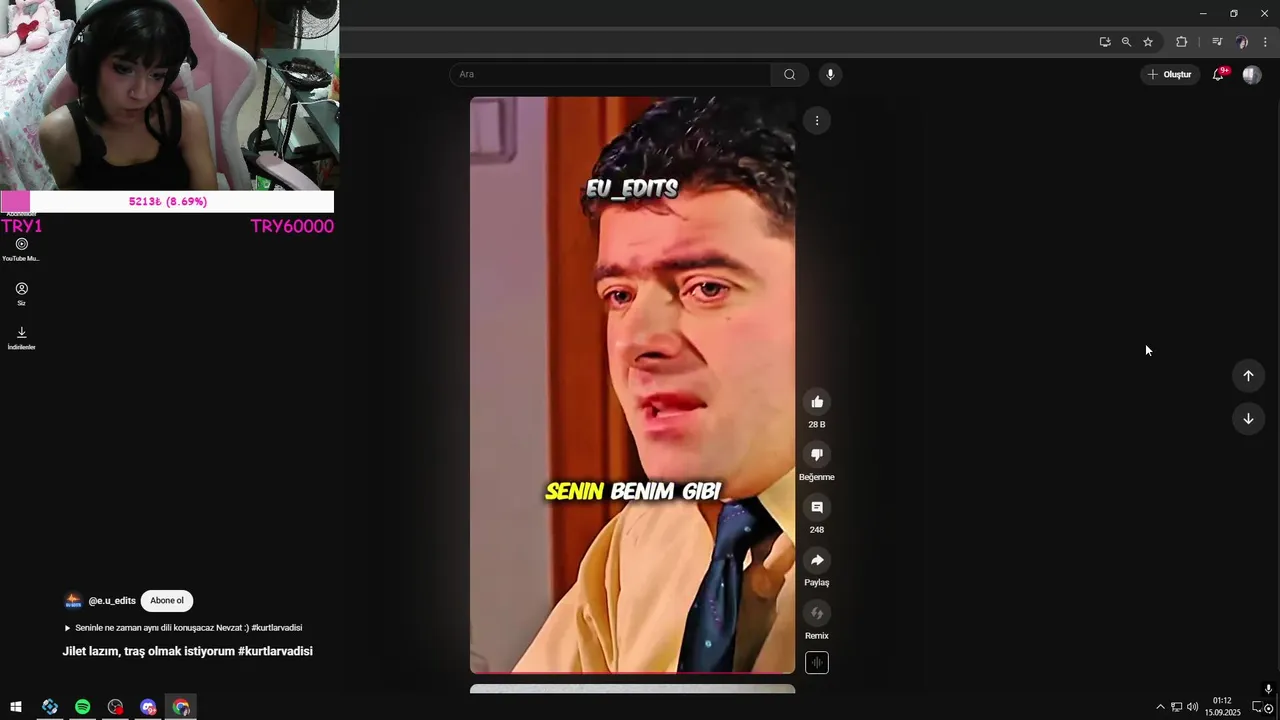Open the Short's sound source thumbnail

pyautogui.click(x=817, y=662)
